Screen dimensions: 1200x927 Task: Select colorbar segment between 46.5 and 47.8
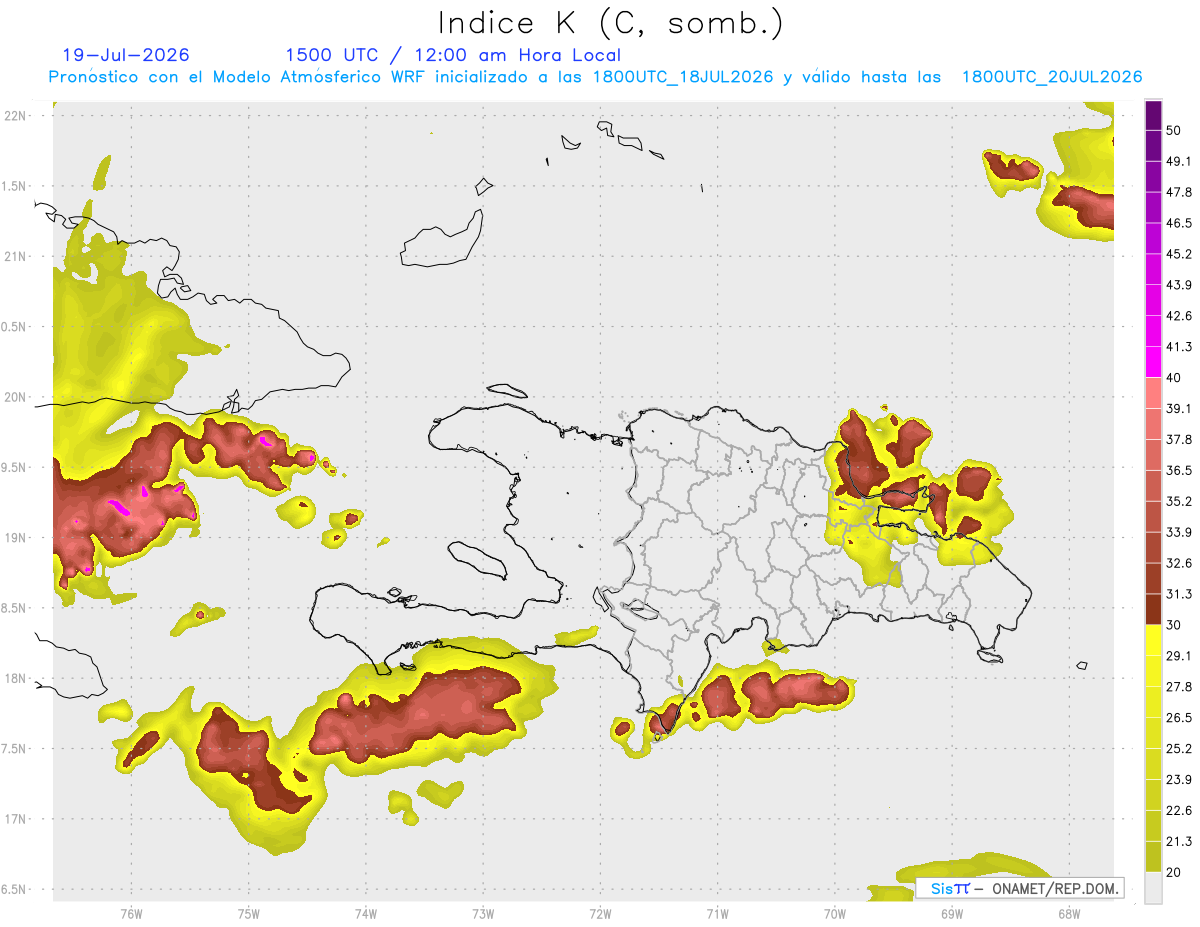[1153, 207]
